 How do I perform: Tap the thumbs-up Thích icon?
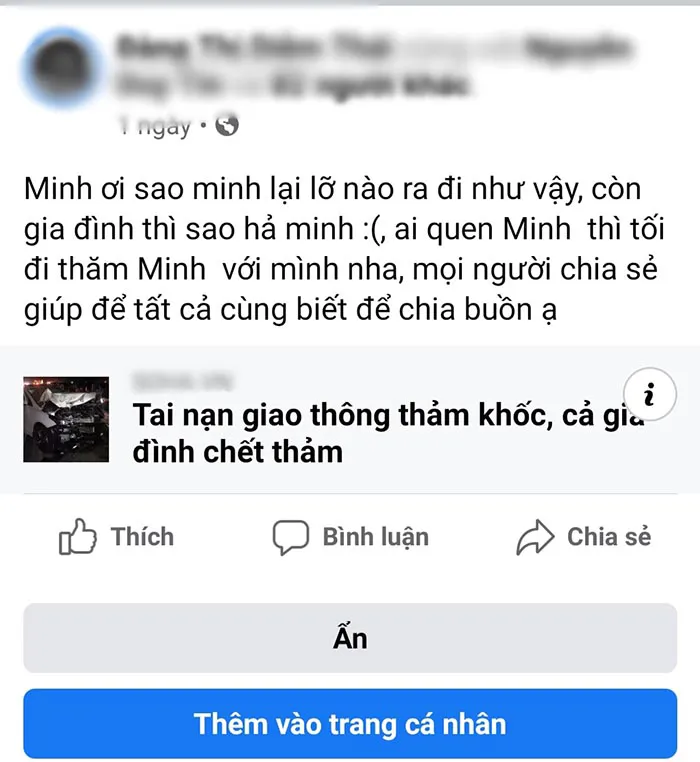point(77,537)
